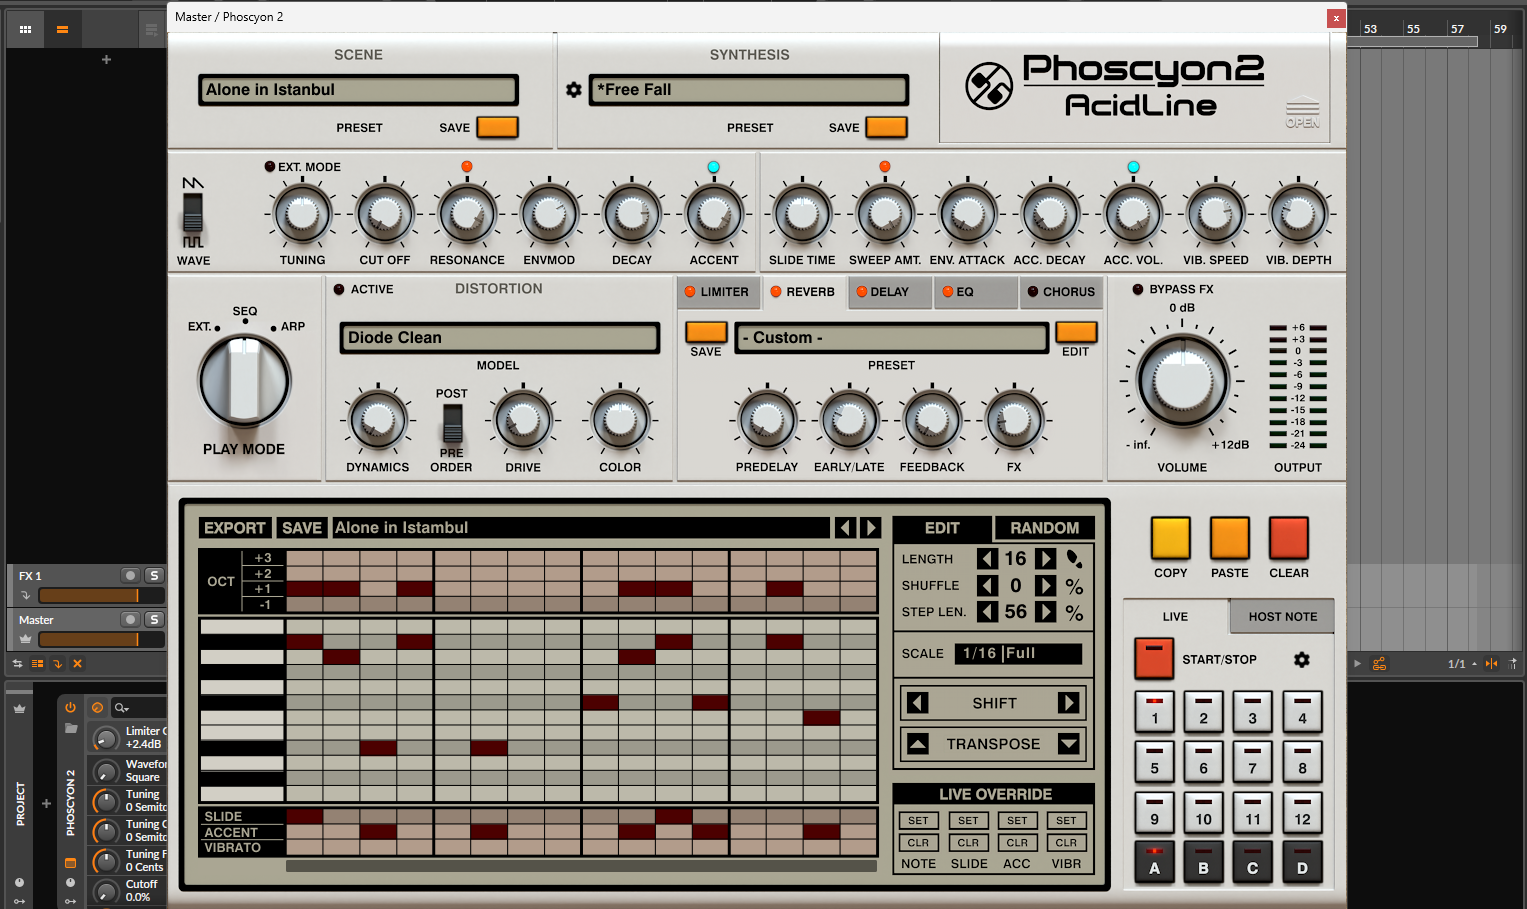
Task: Flip the WAVE shape switch
Action: pos(192,212)
